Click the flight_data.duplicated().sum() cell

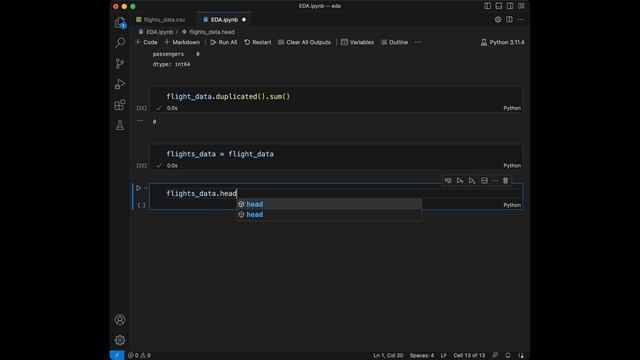(336, 96)
